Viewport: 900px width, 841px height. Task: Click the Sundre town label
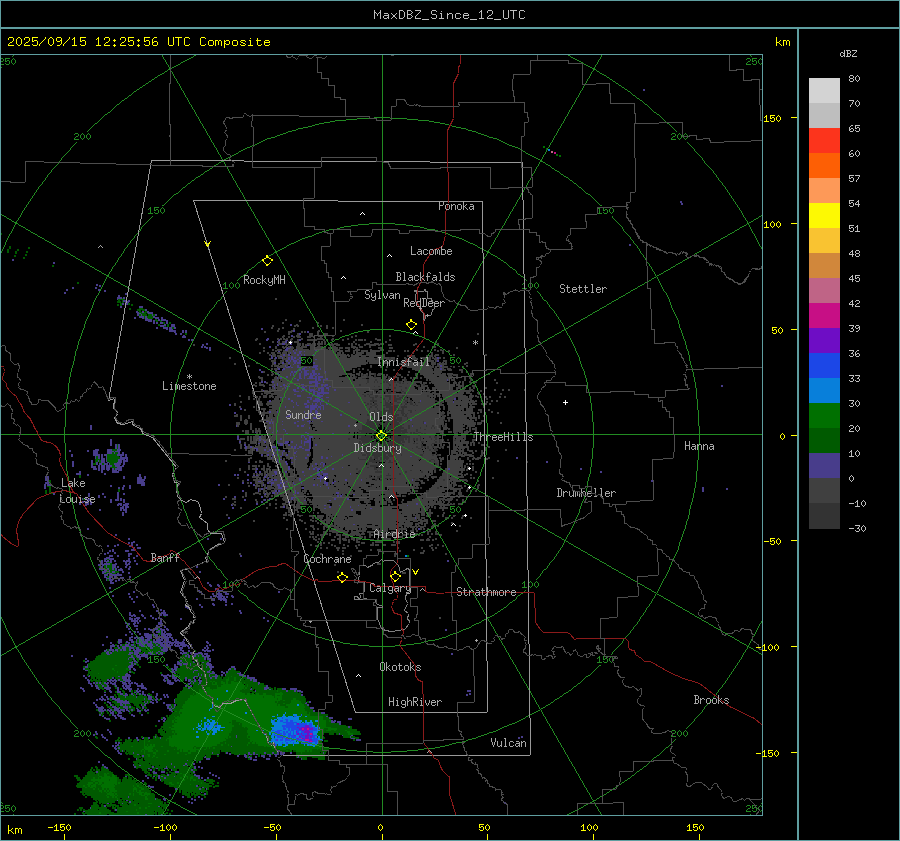(x=303, y=414)
